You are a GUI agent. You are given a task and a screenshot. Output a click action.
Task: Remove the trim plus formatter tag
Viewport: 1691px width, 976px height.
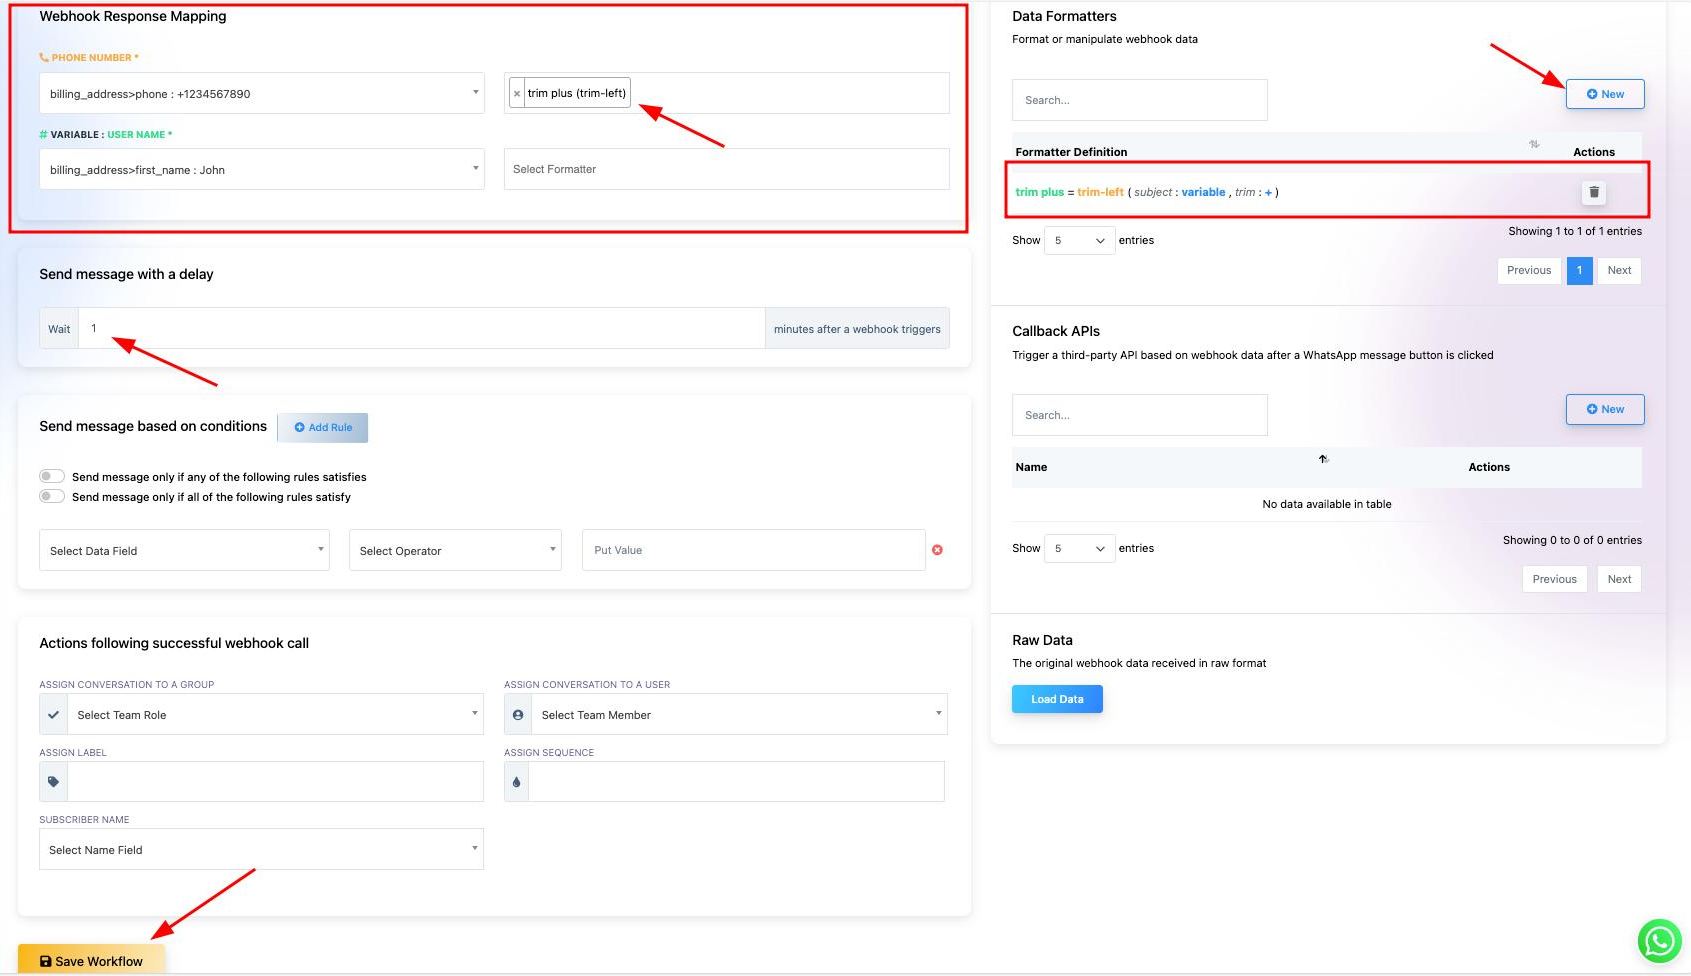coord(517,94)
